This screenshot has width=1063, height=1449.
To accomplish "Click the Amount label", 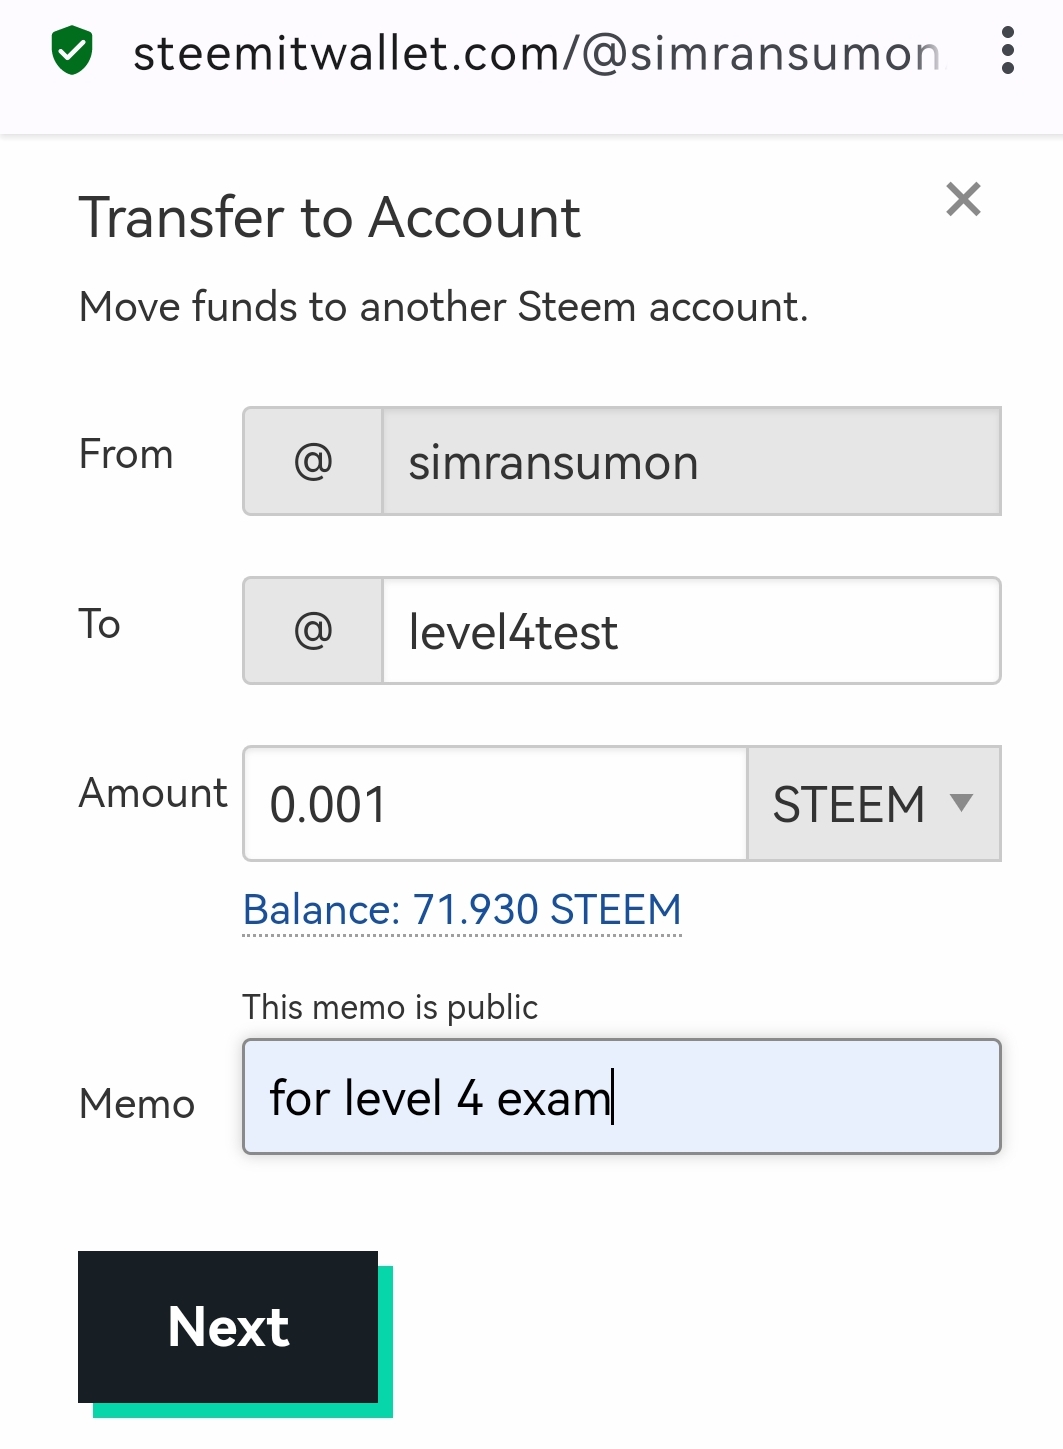I will (x=153, y=793).
